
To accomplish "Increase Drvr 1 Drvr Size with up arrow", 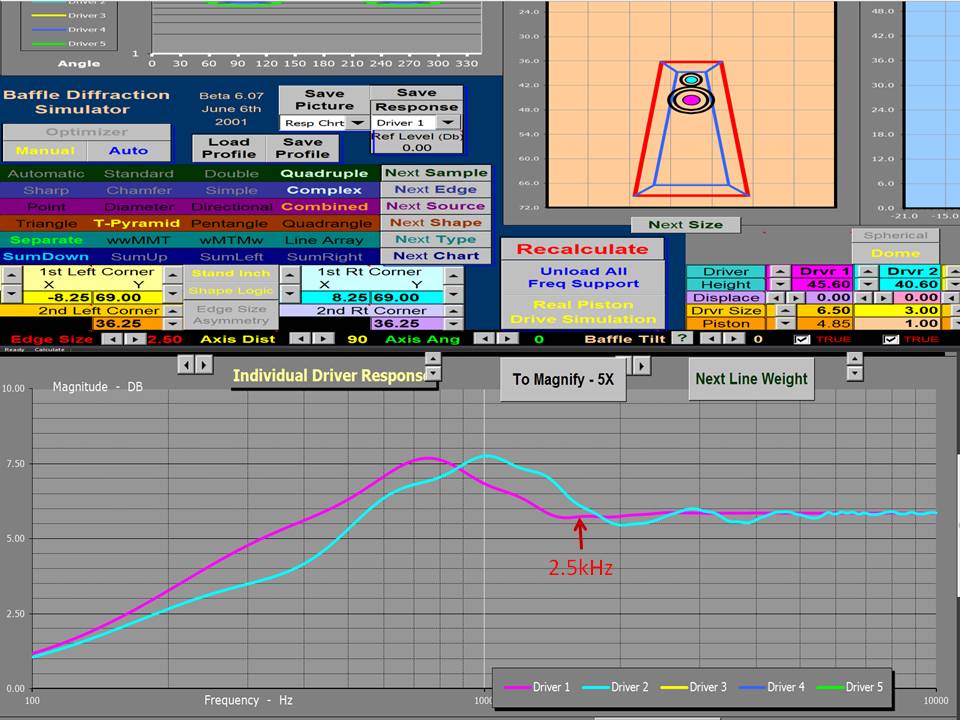I will [x=785, y=310].
